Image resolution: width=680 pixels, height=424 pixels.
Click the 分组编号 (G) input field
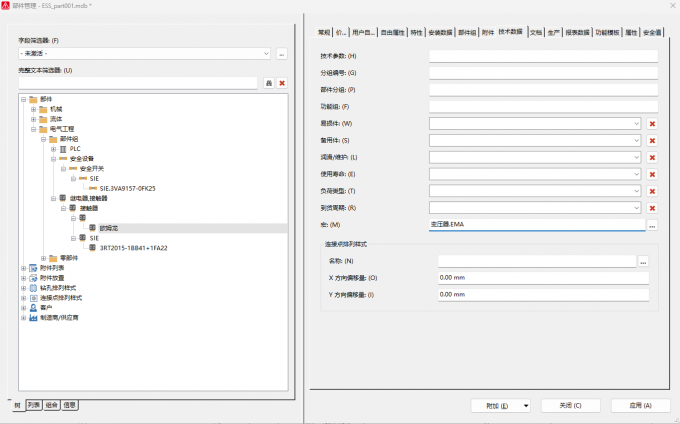pyautogui.click(x=543, y=73)
